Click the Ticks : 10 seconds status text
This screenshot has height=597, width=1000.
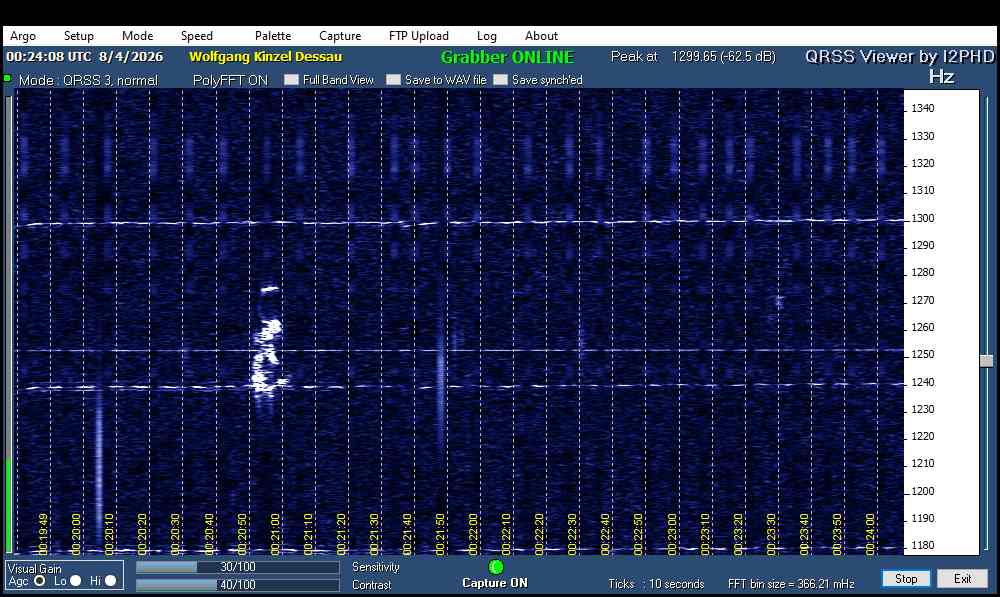click(x=656, y=584)
